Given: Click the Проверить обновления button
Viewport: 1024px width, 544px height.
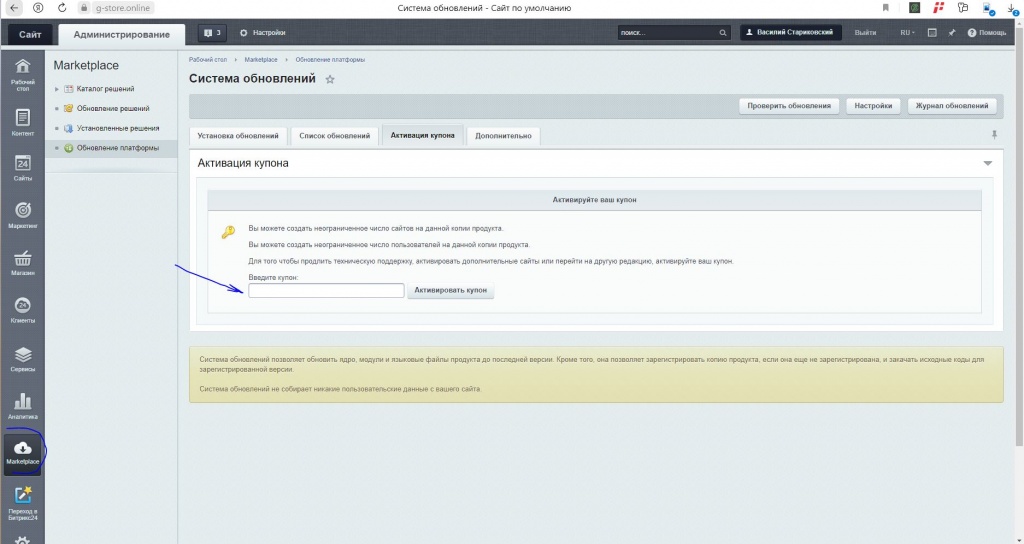Looking at the screenshot, I should [789, 106].
